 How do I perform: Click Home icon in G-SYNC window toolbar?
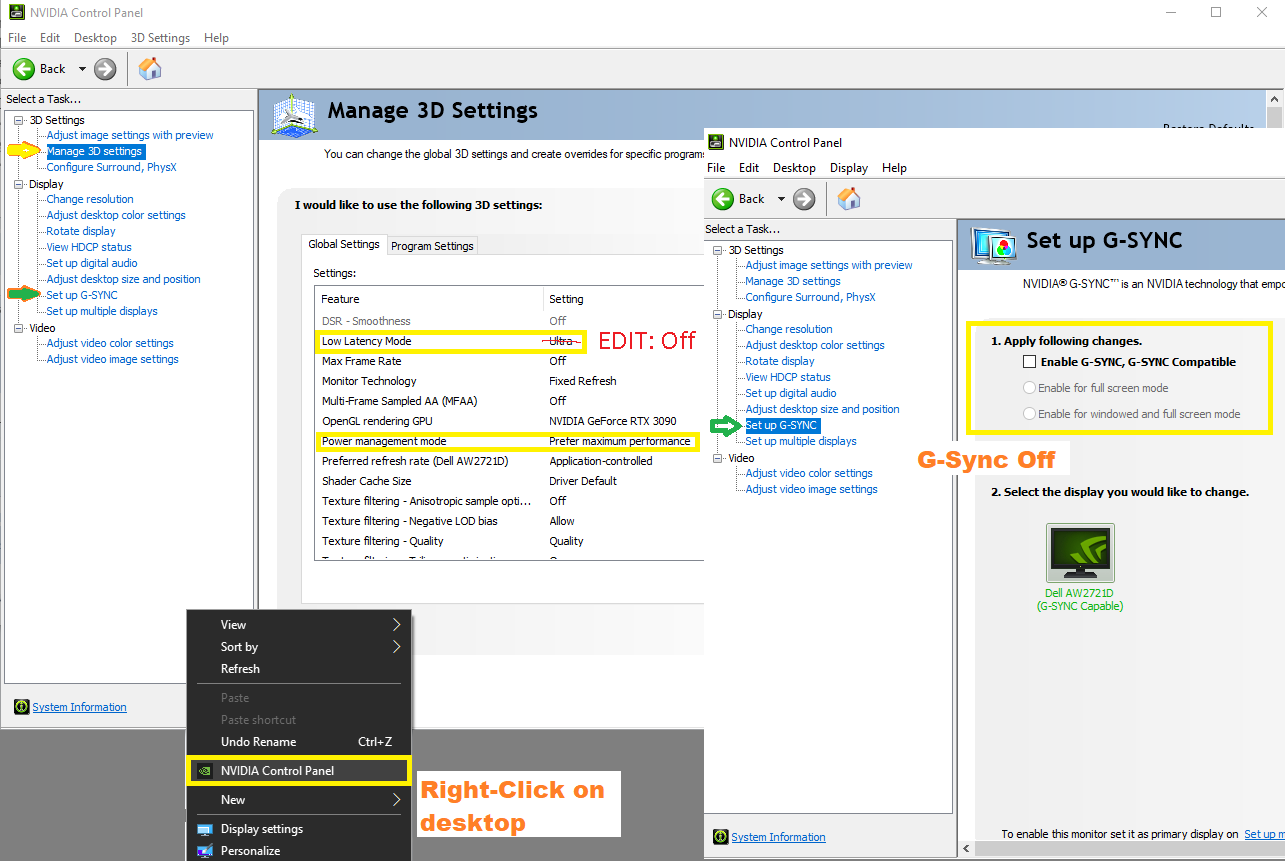pos(849,199)
